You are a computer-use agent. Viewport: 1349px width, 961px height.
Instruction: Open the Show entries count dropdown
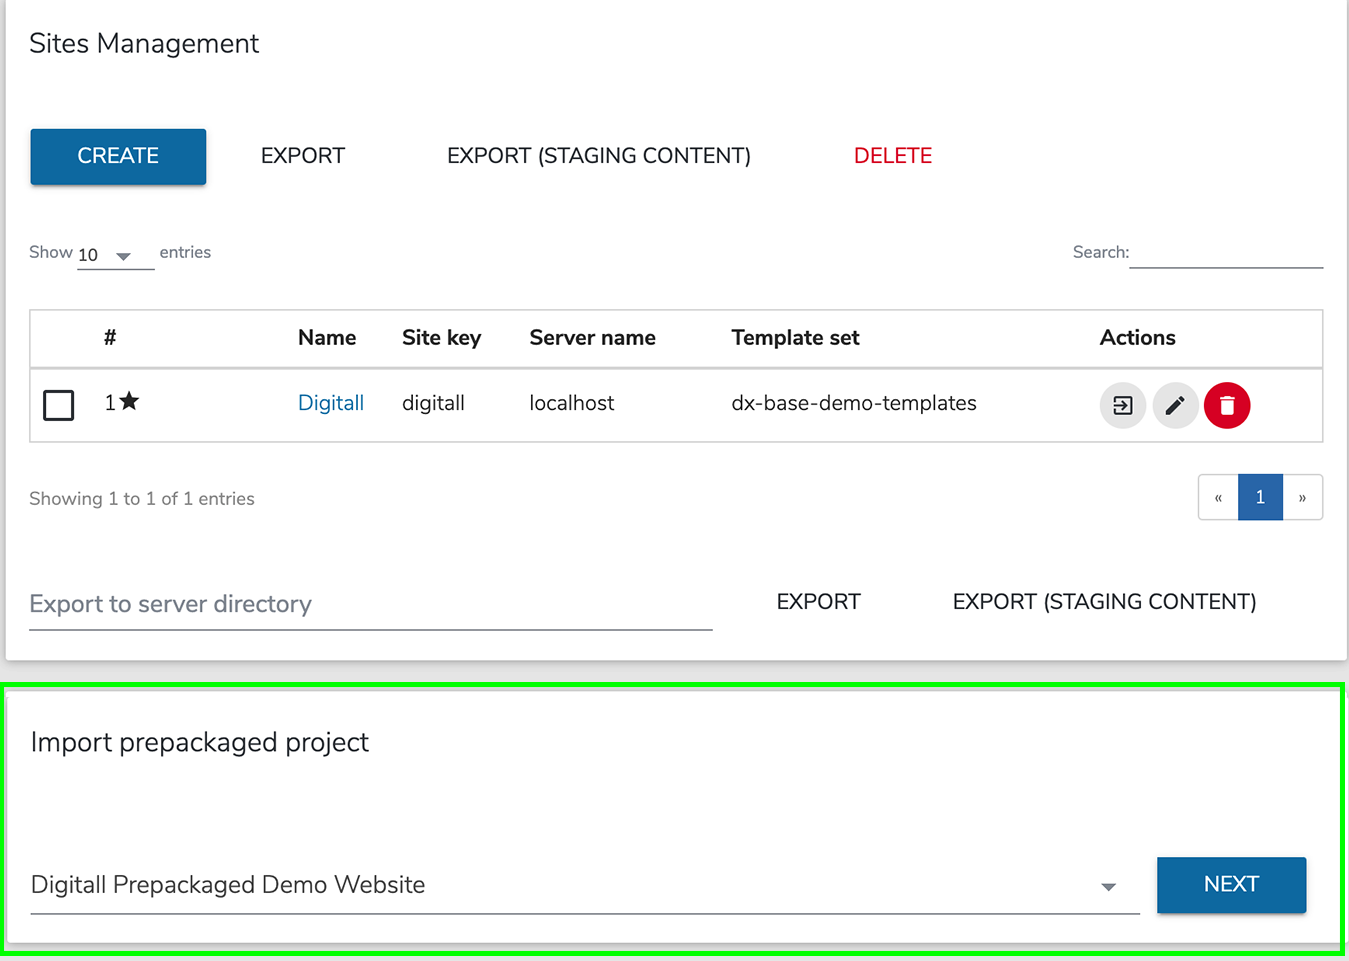tap(114, 255)
